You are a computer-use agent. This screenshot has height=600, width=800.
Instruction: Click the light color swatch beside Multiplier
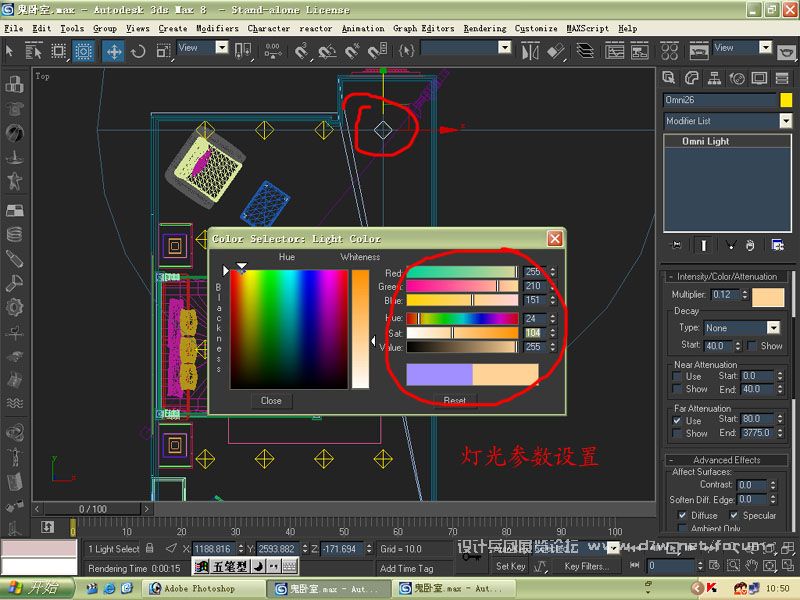pyautogui.click(x=768, y=297)
